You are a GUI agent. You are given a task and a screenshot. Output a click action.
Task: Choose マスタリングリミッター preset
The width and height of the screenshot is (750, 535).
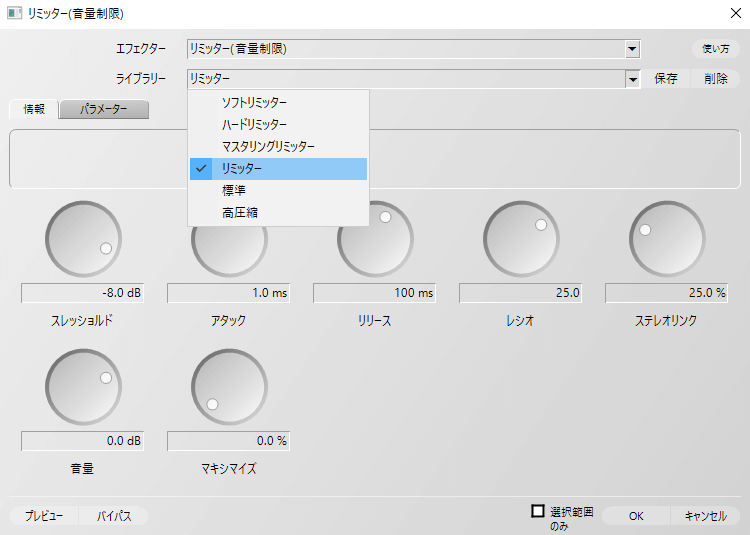coord(268,147)
